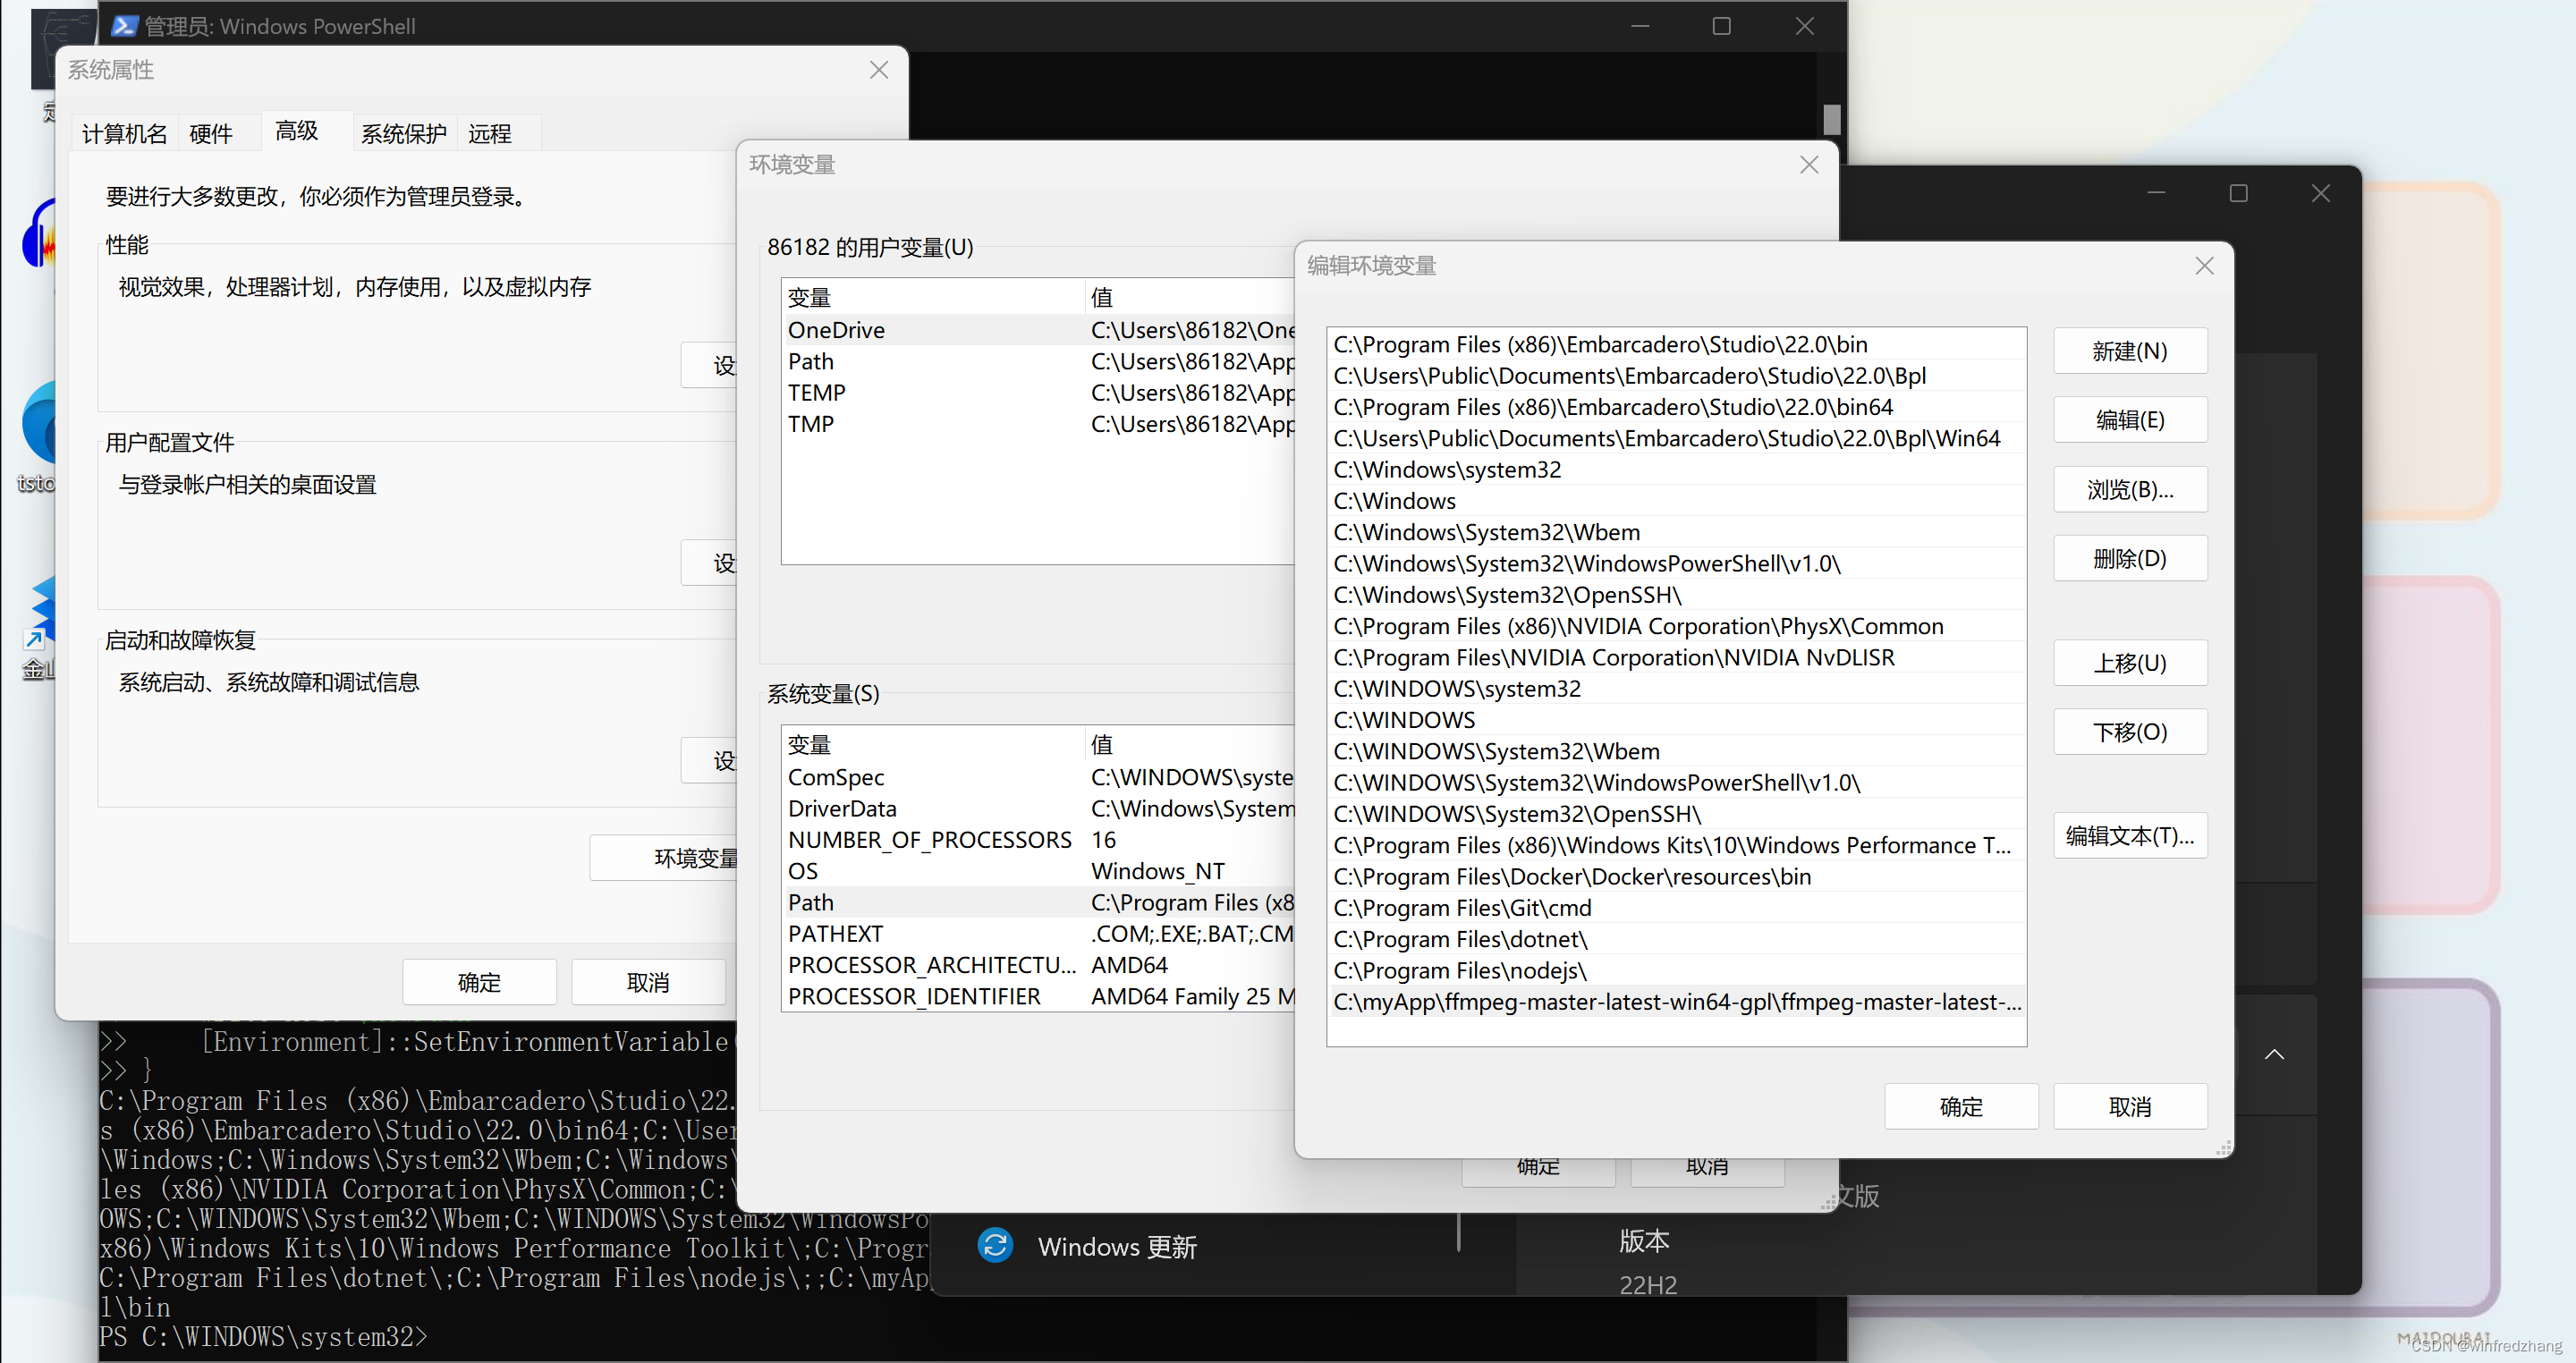Image resolution: width=2576 pixels, height=1363 pixels.
Task: Open the 系统保护 tab
Action: point(404,133)
